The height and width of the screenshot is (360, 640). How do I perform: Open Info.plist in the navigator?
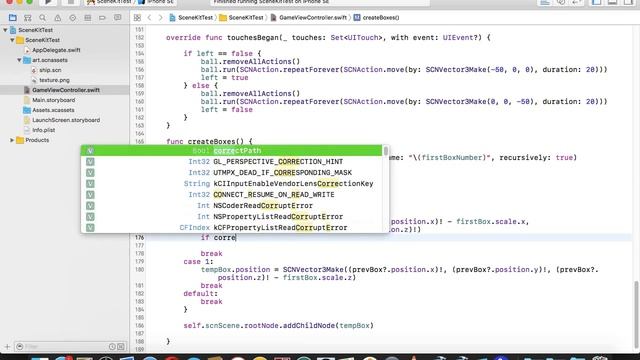43,130
